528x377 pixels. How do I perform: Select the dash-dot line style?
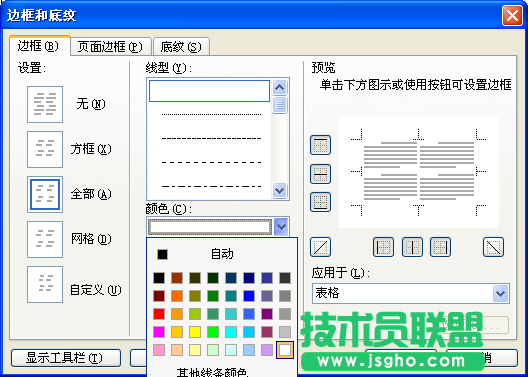point(211,186)
